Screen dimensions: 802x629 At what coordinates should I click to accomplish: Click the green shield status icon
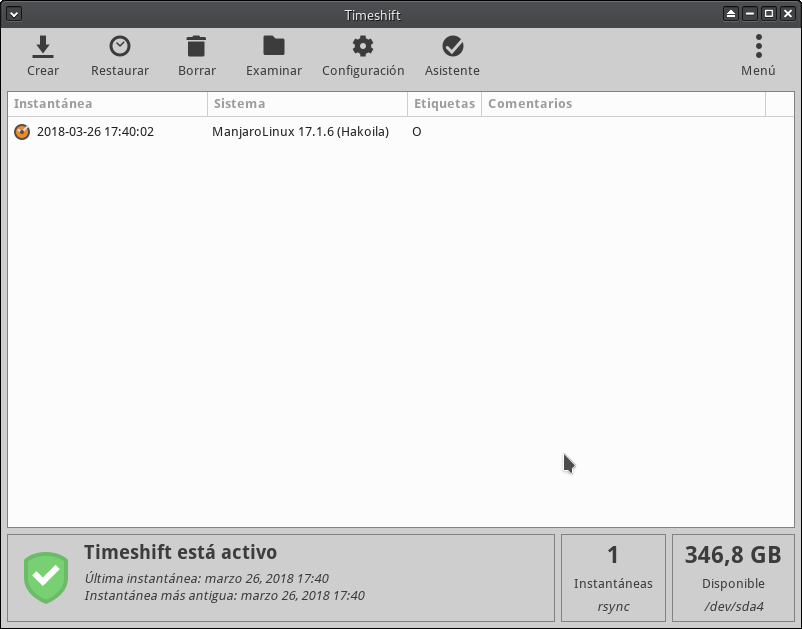[45, 576]
